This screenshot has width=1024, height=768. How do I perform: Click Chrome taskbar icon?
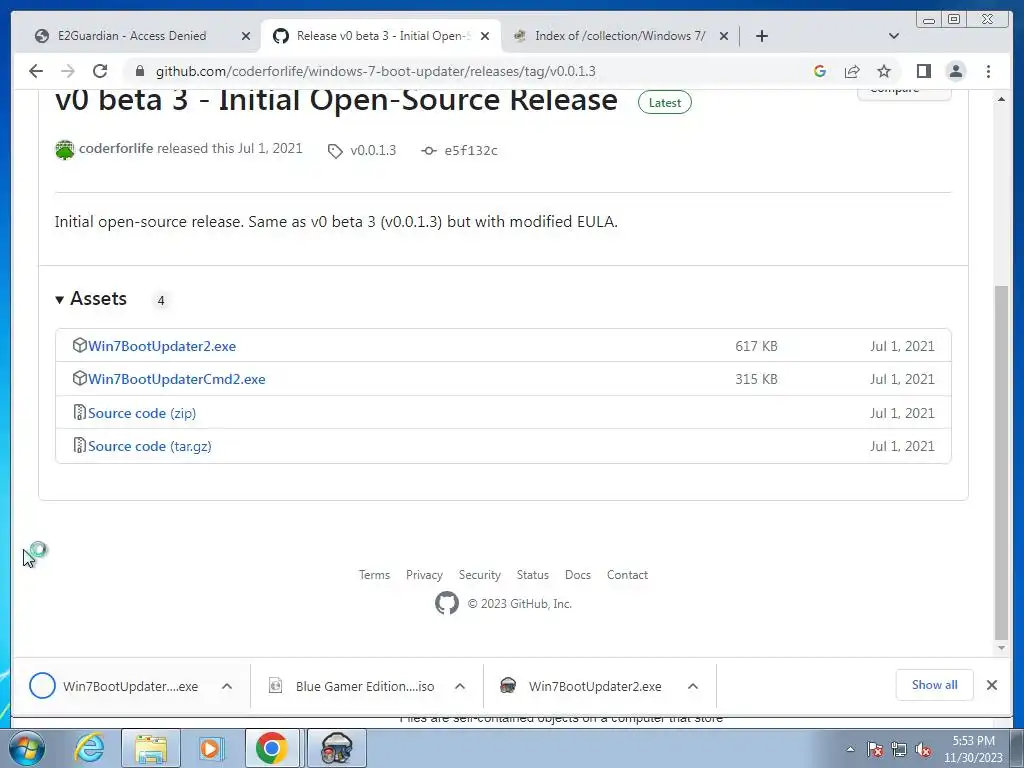pyautogui.click(x=272, y=748)
